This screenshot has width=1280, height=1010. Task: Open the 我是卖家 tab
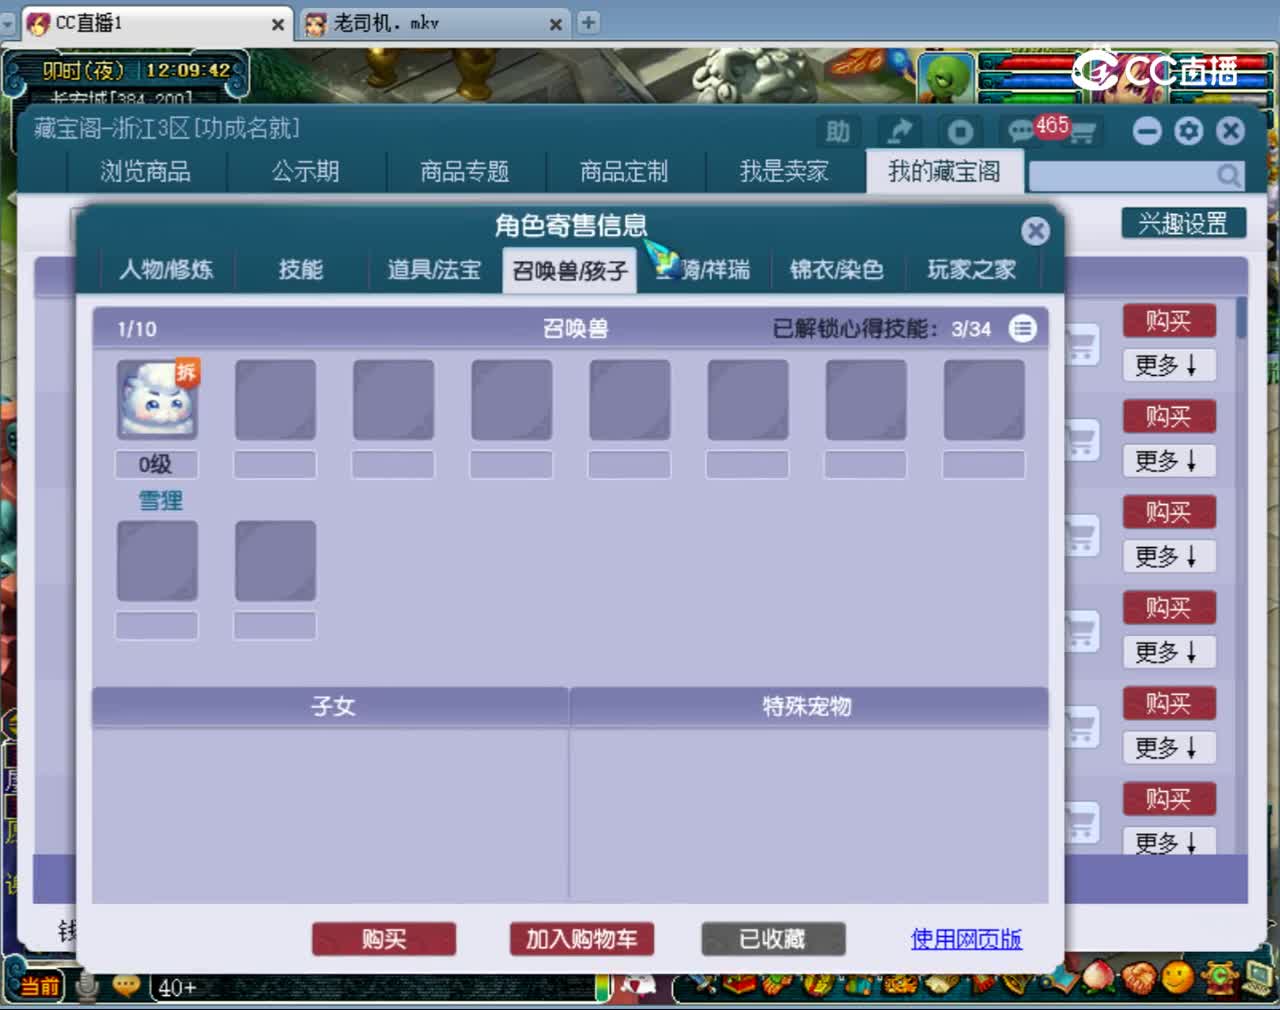pyautogui.click(x=786, y=171)
